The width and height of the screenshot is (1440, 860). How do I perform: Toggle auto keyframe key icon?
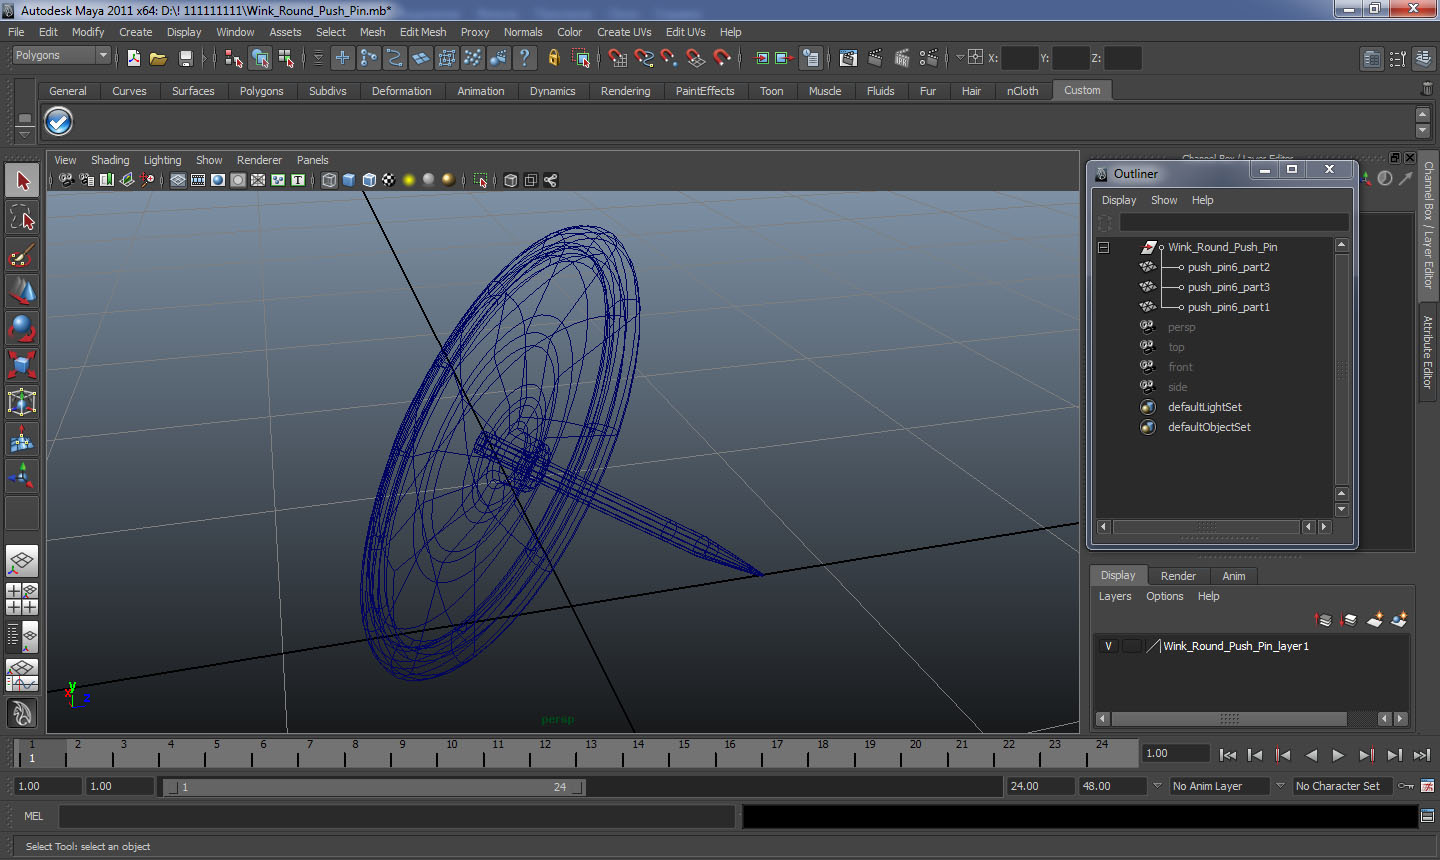(1406, 786)
